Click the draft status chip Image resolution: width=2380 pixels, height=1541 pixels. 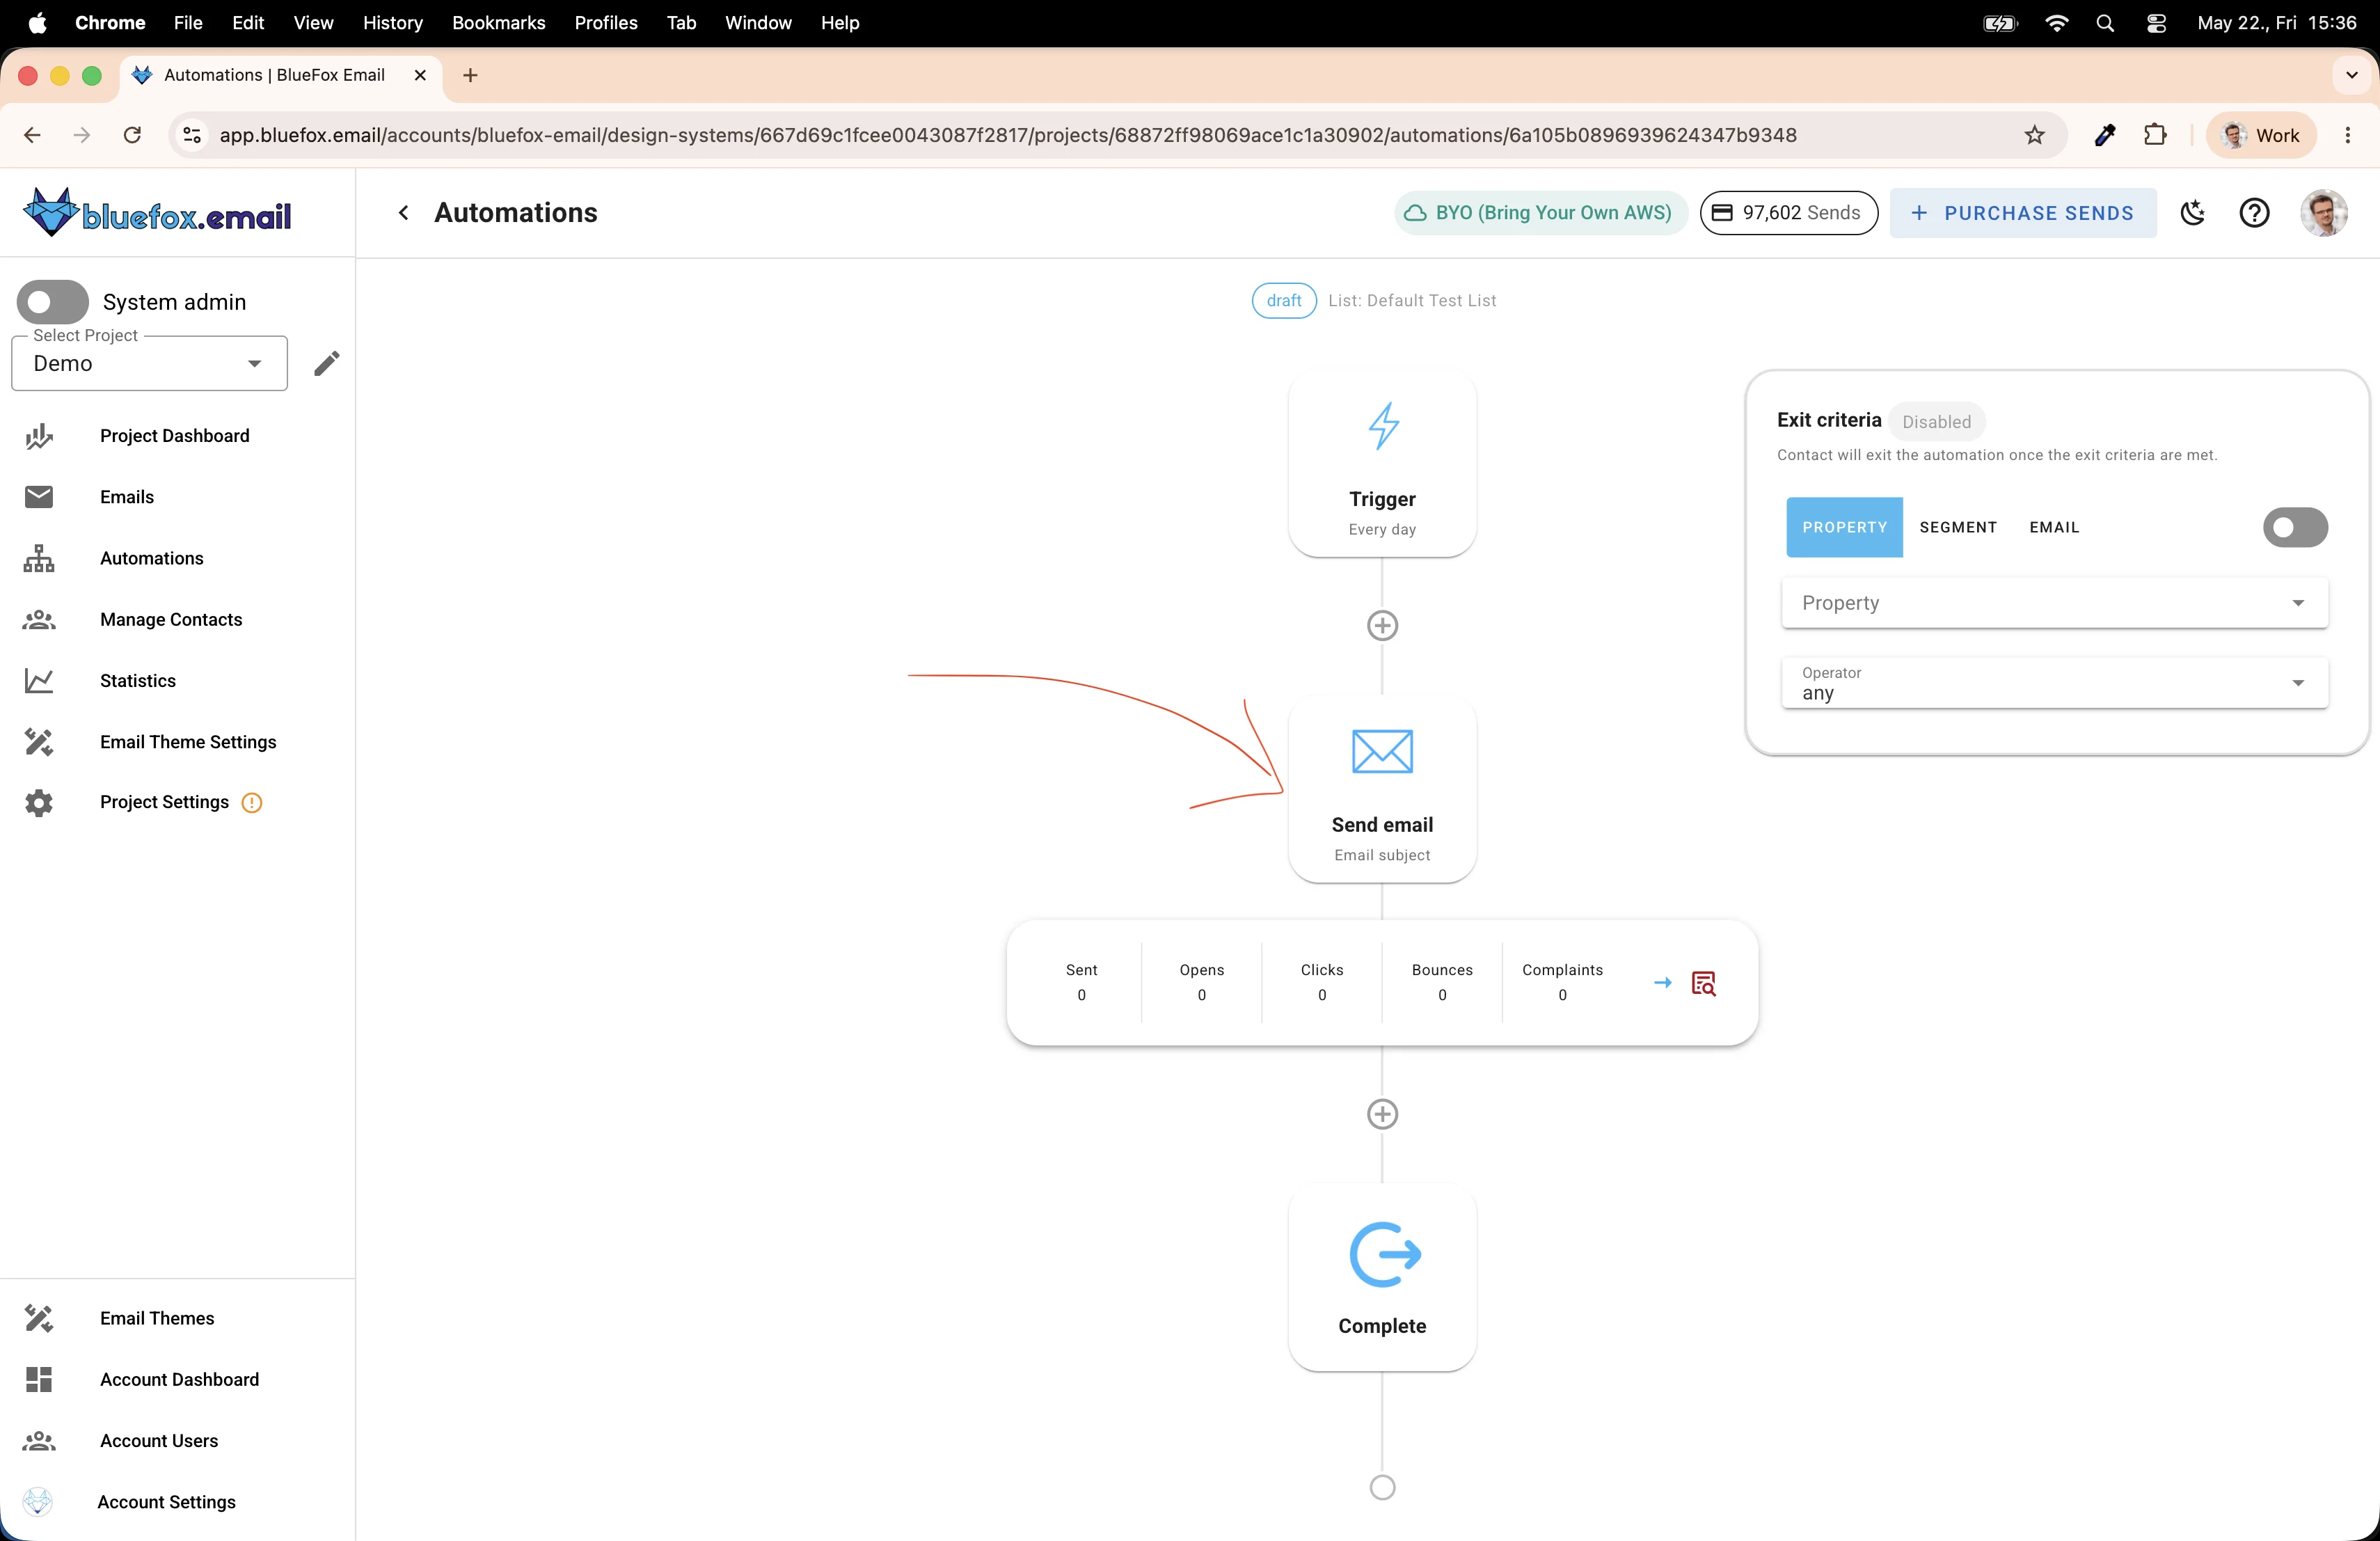tap(1284, 301)
